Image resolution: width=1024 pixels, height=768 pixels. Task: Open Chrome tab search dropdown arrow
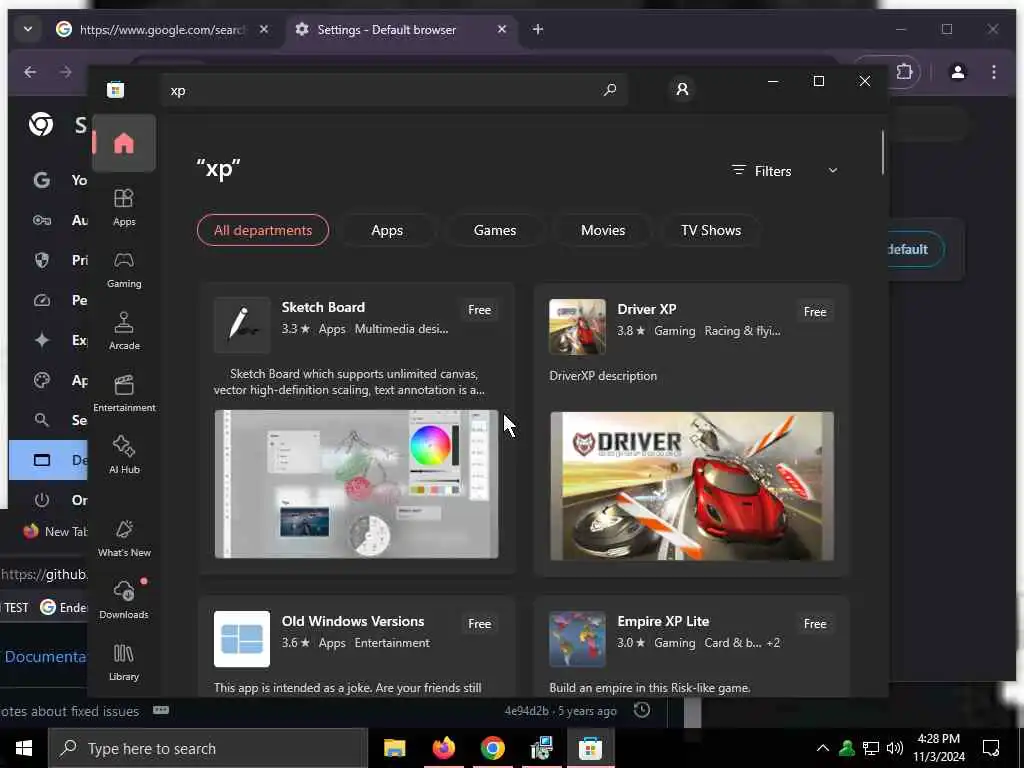coord(27,29)
